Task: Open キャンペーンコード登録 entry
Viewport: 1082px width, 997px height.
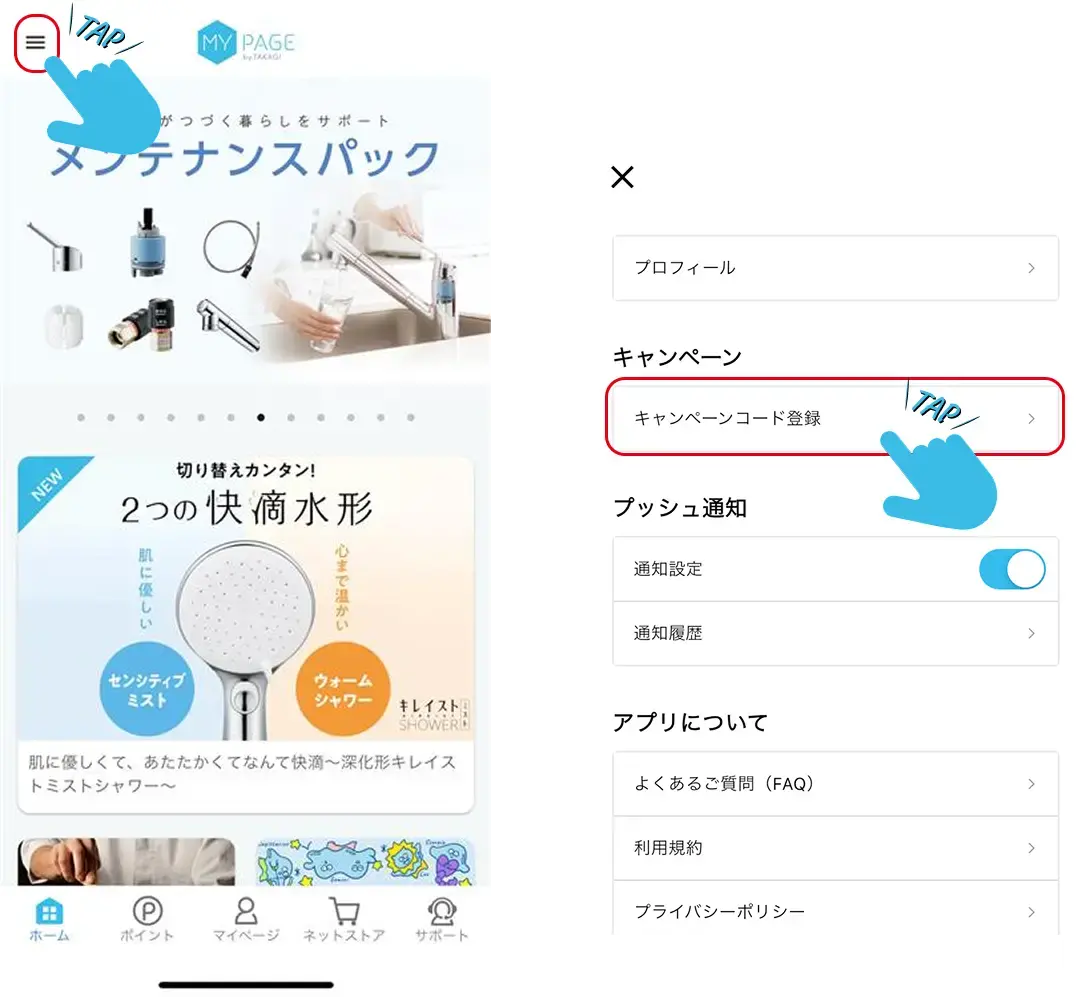Action: coord(835,418)
